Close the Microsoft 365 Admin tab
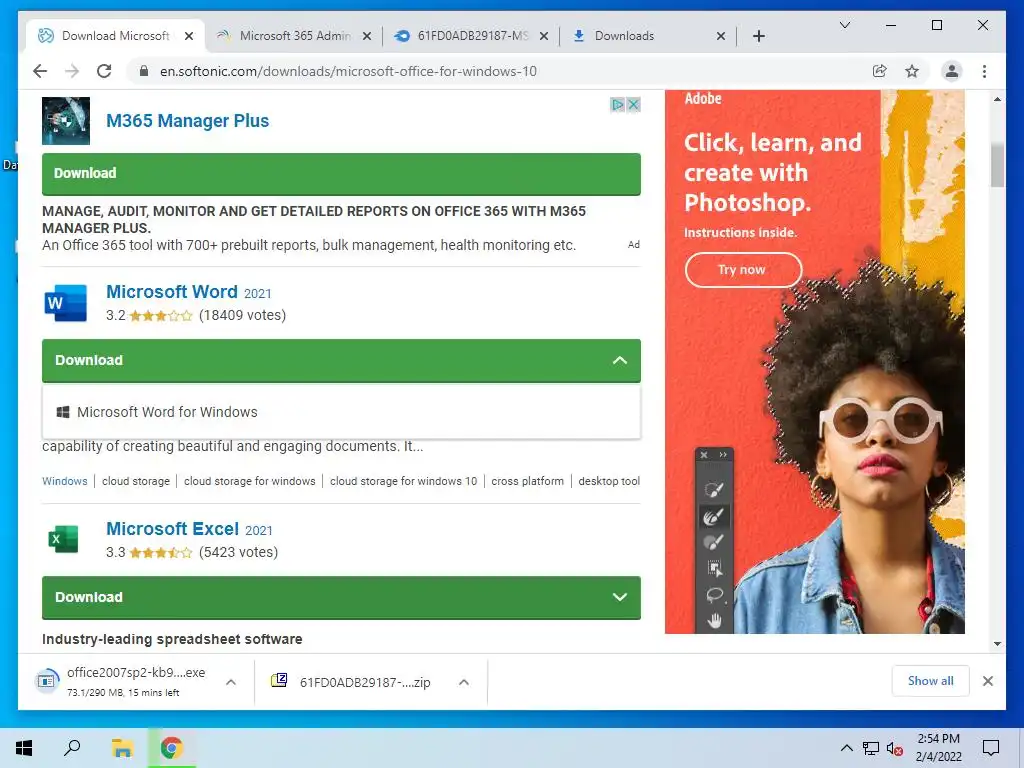 point(367,36)
